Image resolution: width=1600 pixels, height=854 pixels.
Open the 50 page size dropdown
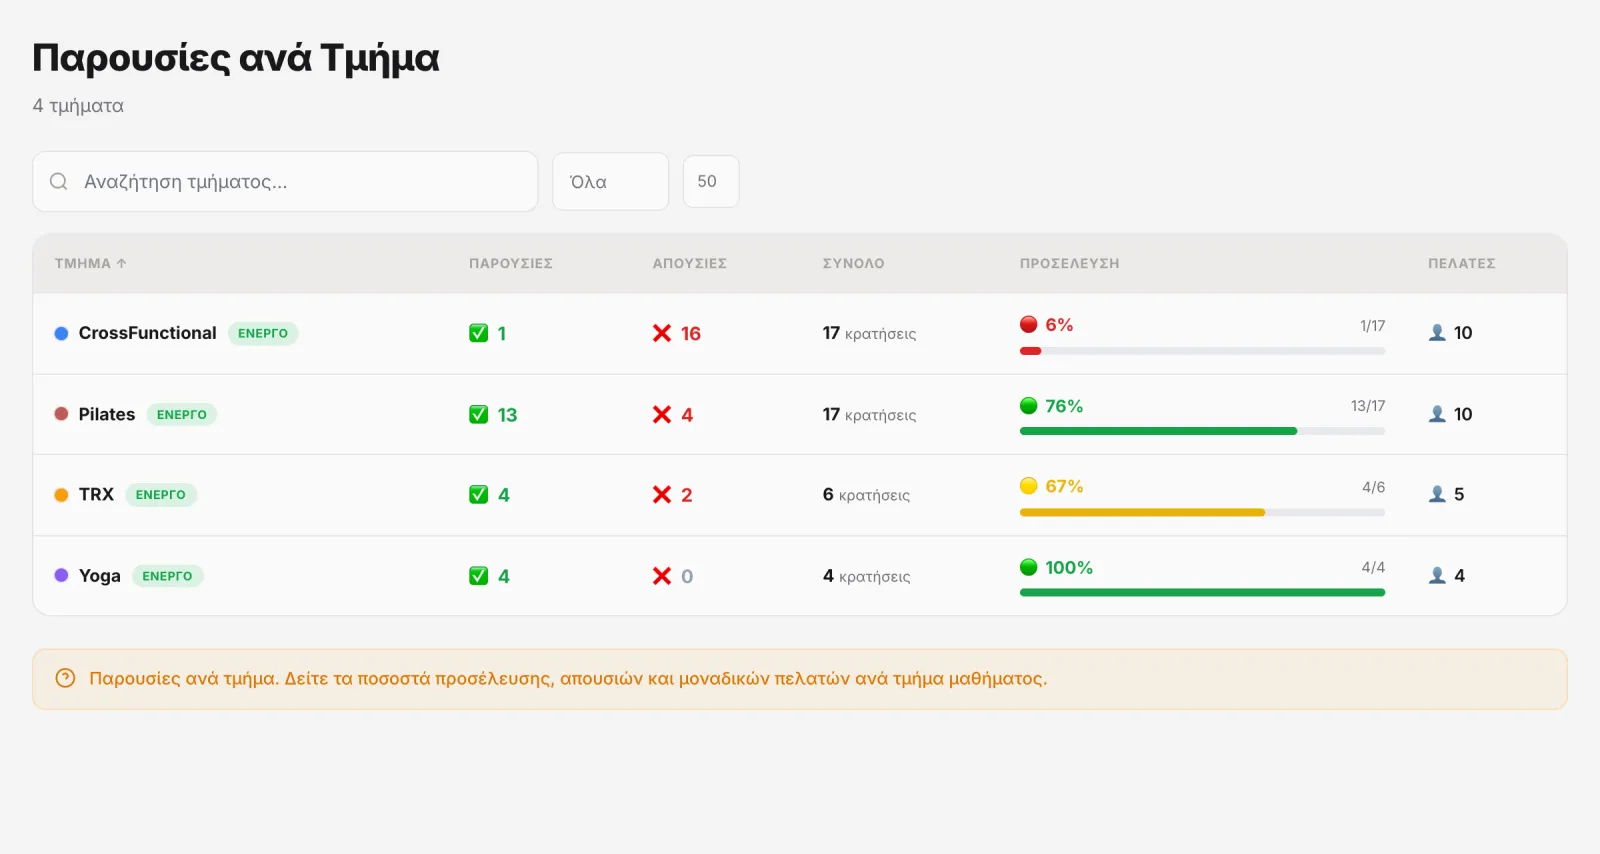pyautogui.click(x=711, y=181)
